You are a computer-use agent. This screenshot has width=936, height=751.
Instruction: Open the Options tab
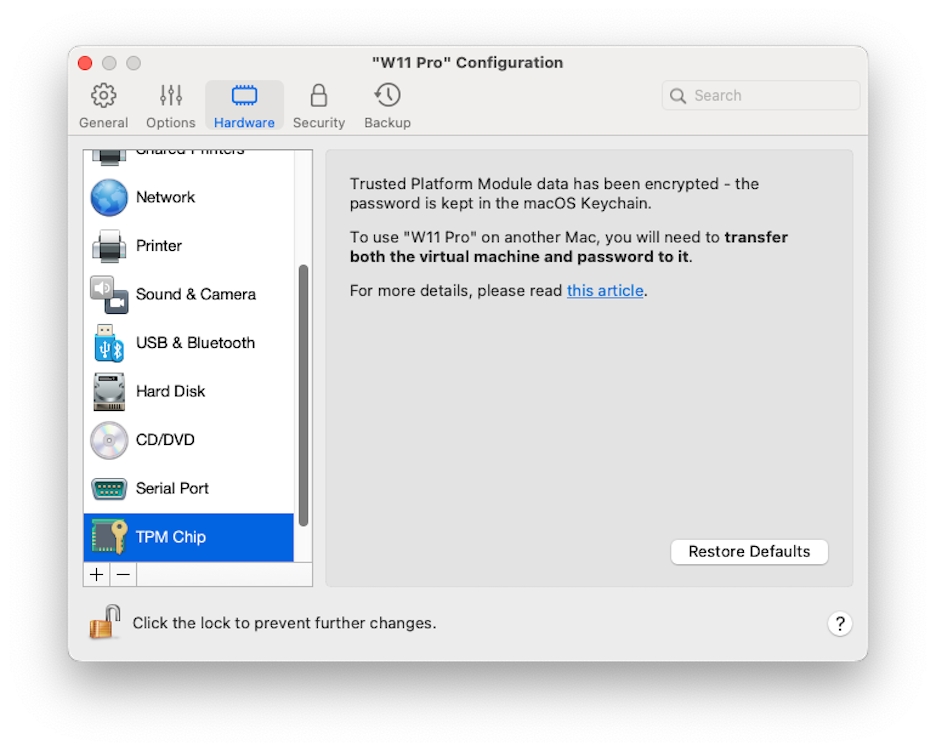pyautogui.click(x=171, y=106)
